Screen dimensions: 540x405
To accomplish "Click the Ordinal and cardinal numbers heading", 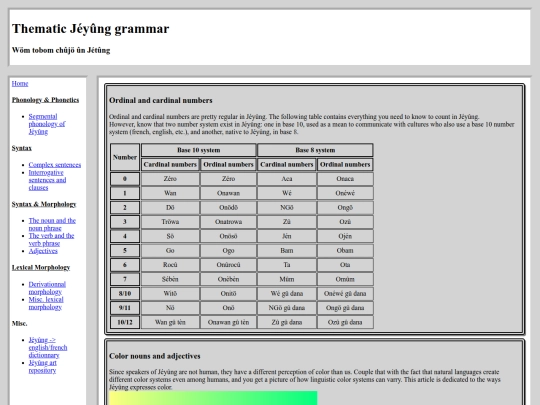I will click(160, 100).
